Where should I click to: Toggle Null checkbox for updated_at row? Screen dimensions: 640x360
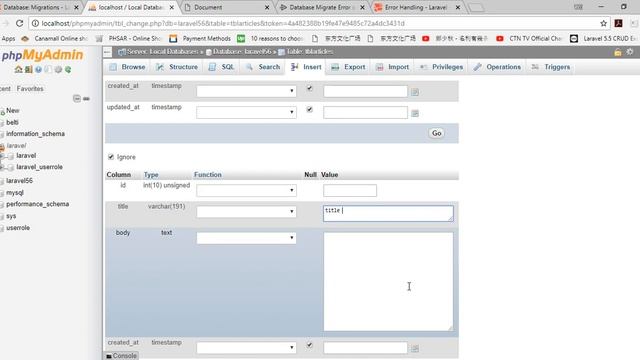pyautogui.click(x=309, y=109)
